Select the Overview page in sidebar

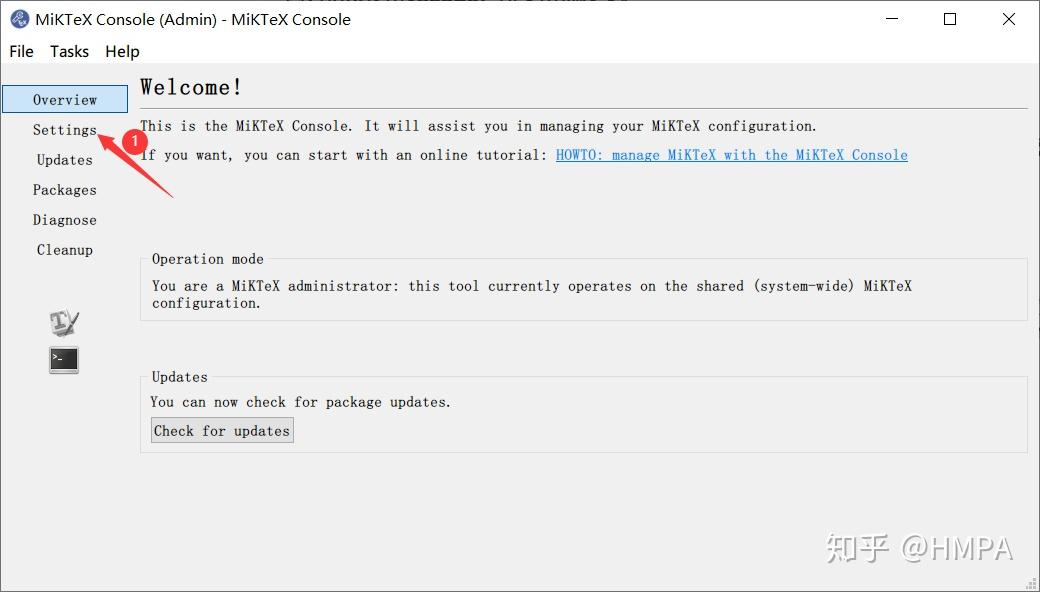tap(65, 99)
